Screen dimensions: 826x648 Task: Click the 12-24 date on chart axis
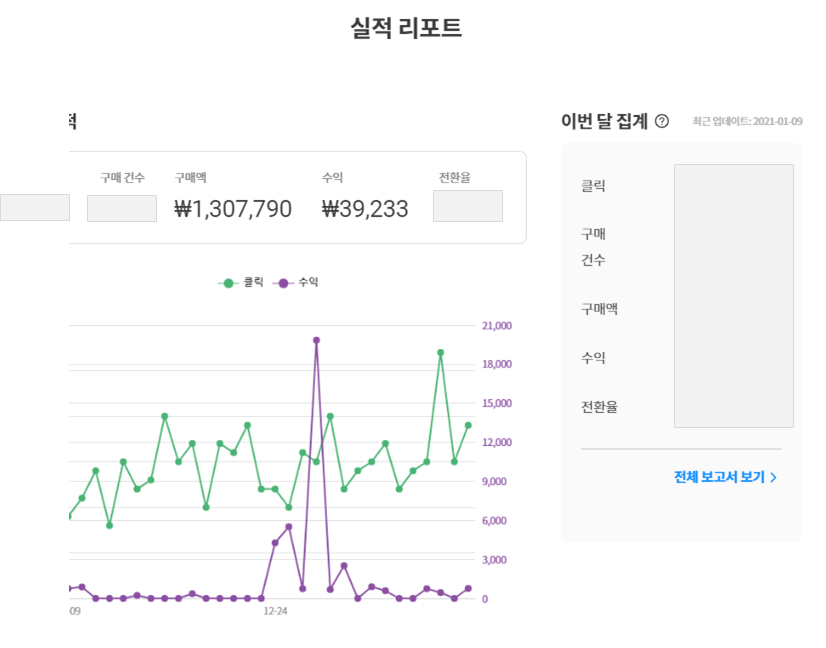(276, 611)
